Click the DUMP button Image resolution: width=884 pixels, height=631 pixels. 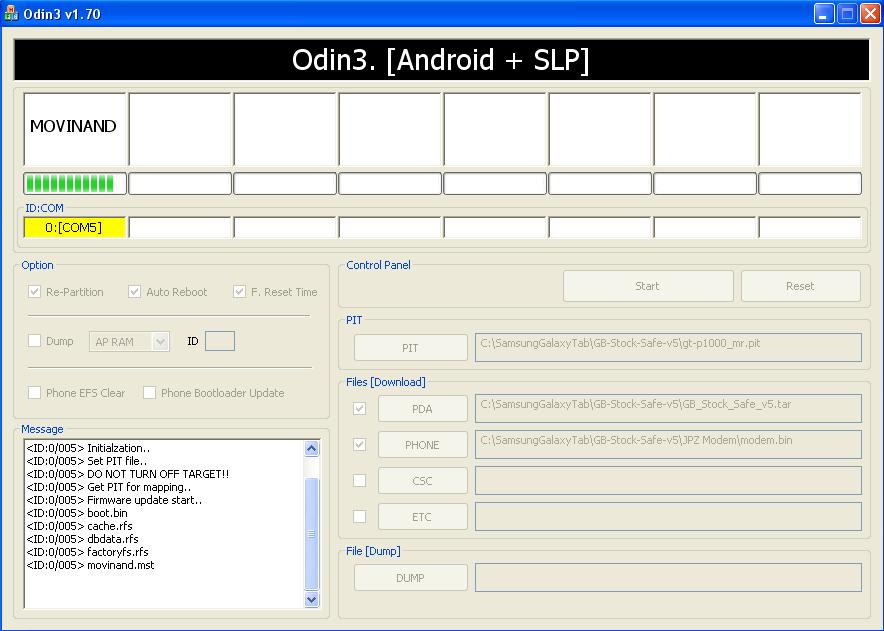click(x=410, y=578)
